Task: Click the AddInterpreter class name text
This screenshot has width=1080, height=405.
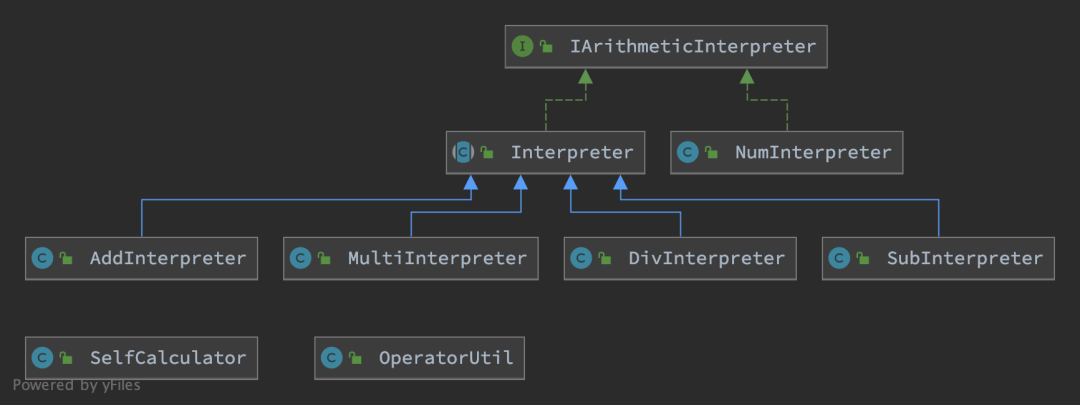Action: tap(168, 258)
